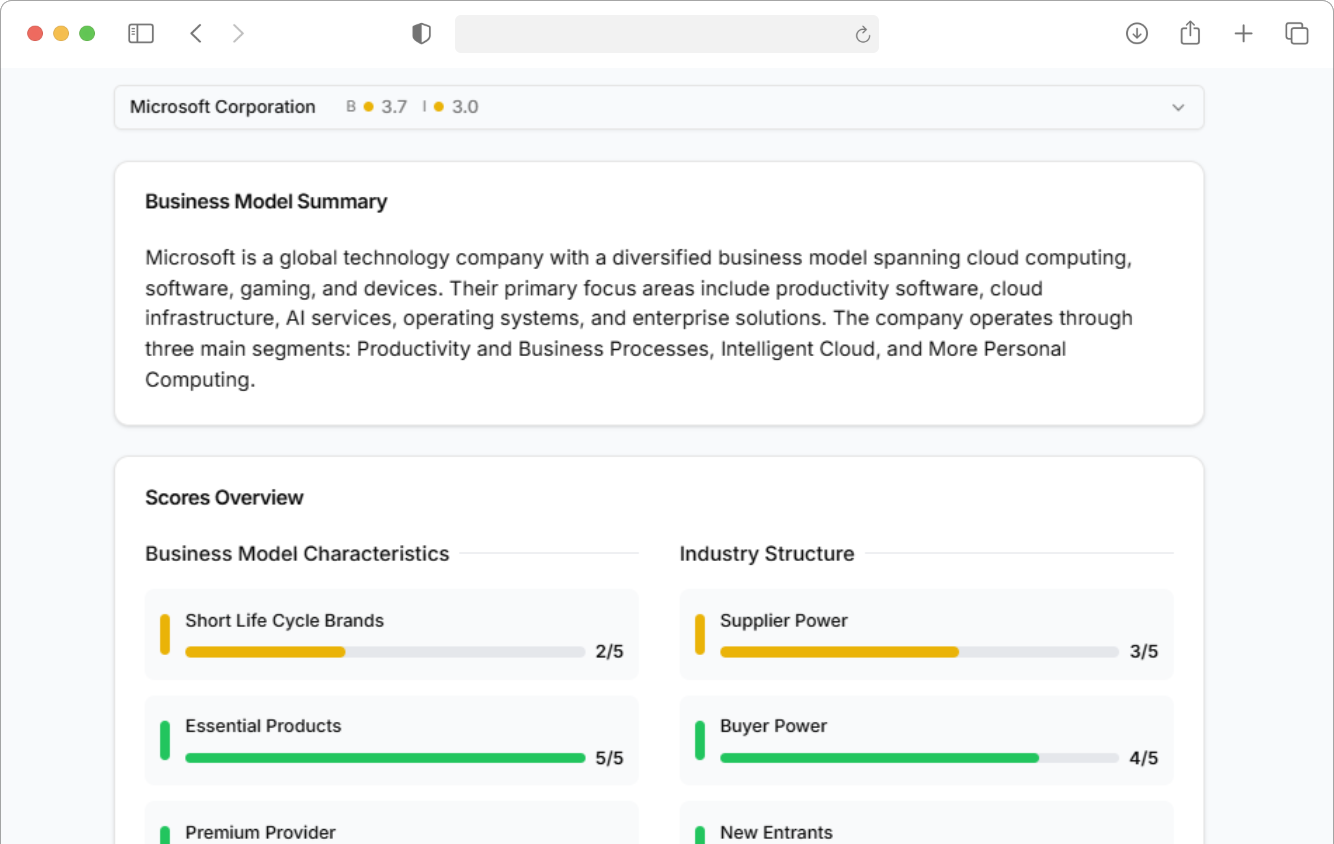Click the Buyer Power label

coord(774,726)
